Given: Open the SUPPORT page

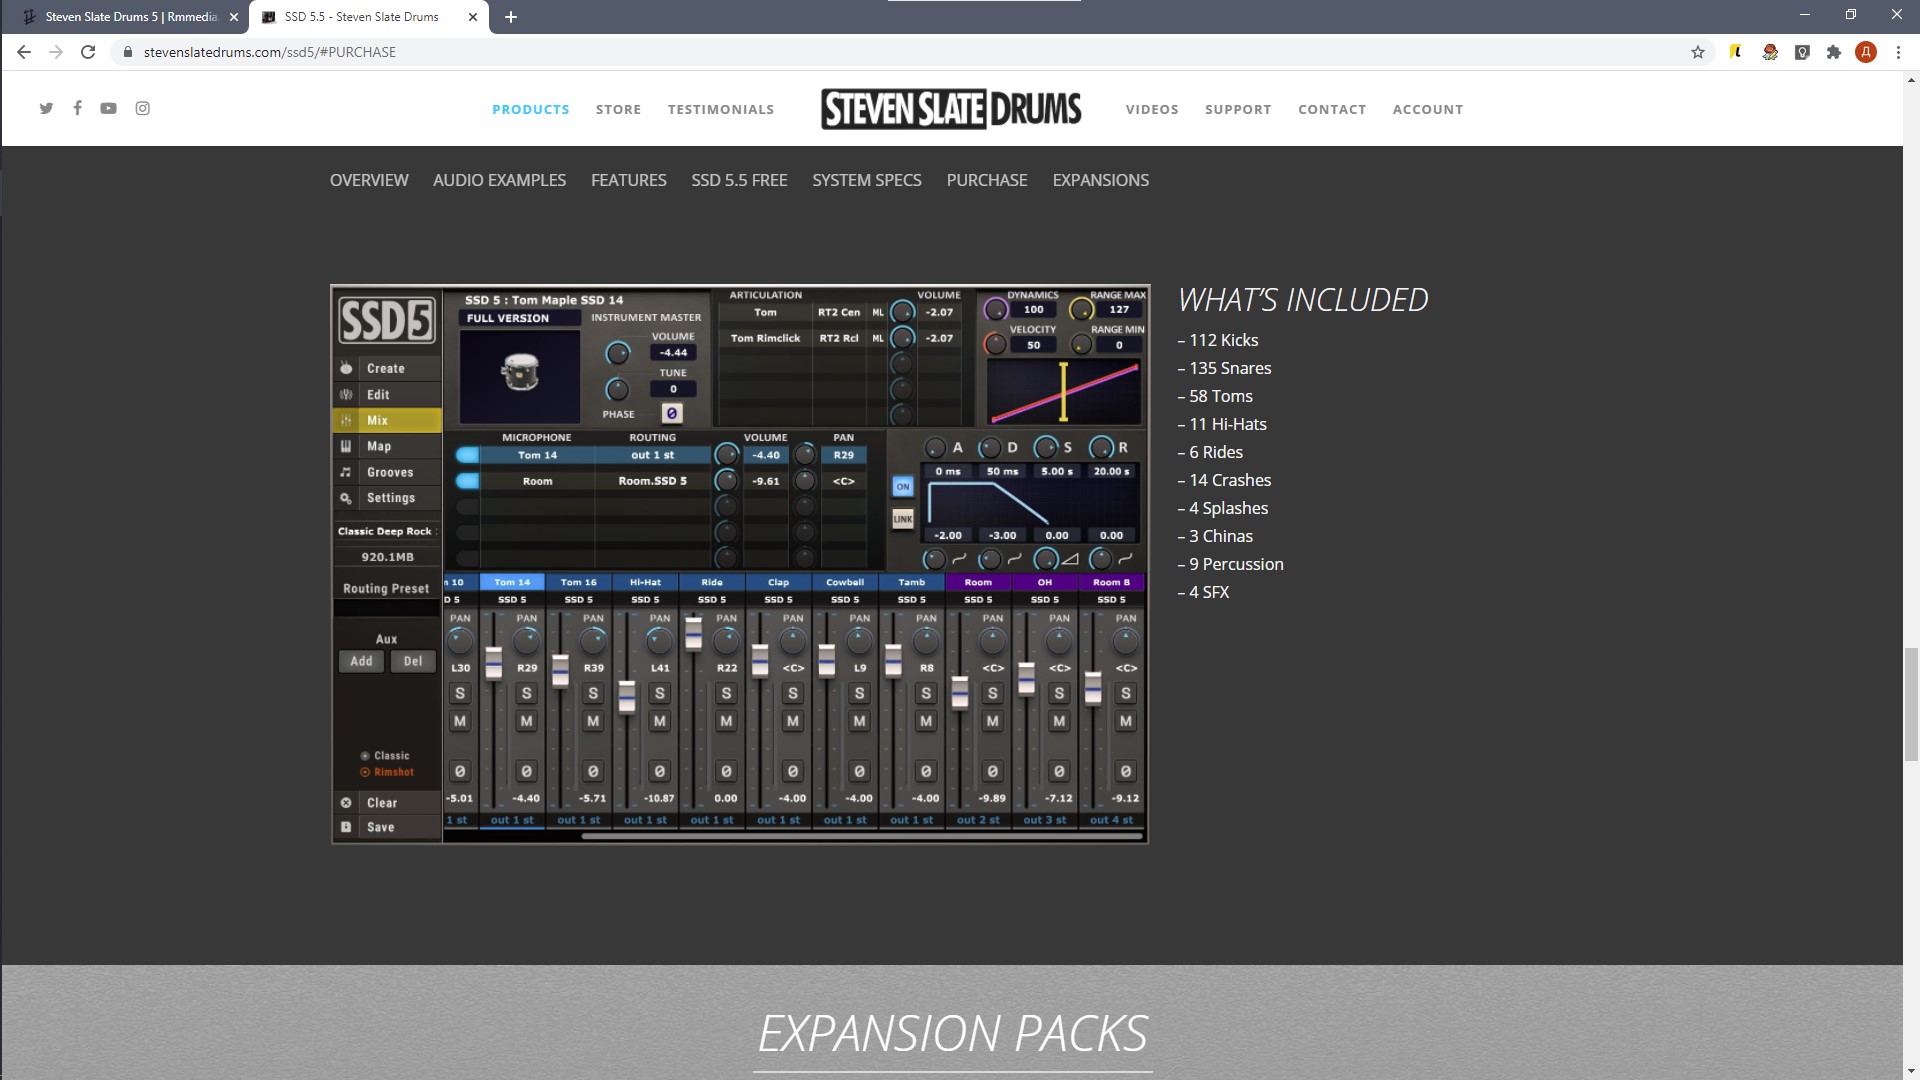Looking at the screenshot, I should [1238, 109].
